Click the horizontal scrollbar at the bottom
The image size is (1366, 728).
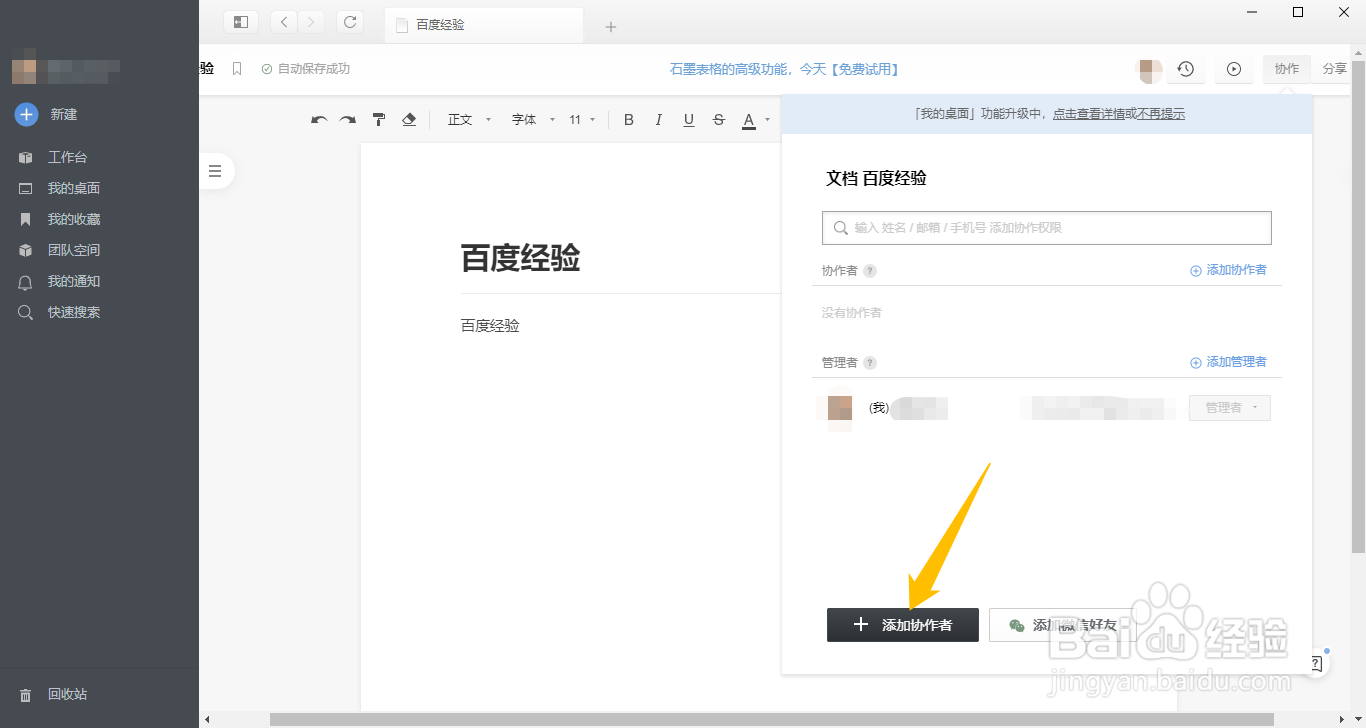(x=771, y=719)
